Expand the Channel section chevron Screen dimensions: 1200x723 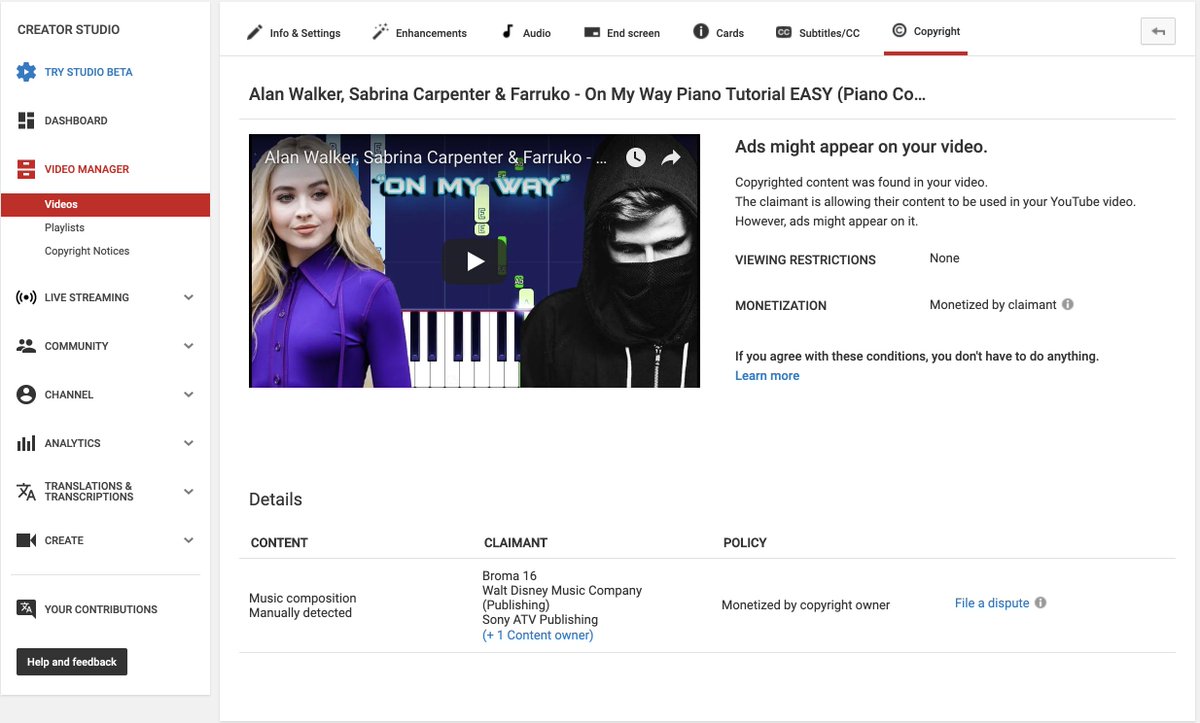(189, 395)
